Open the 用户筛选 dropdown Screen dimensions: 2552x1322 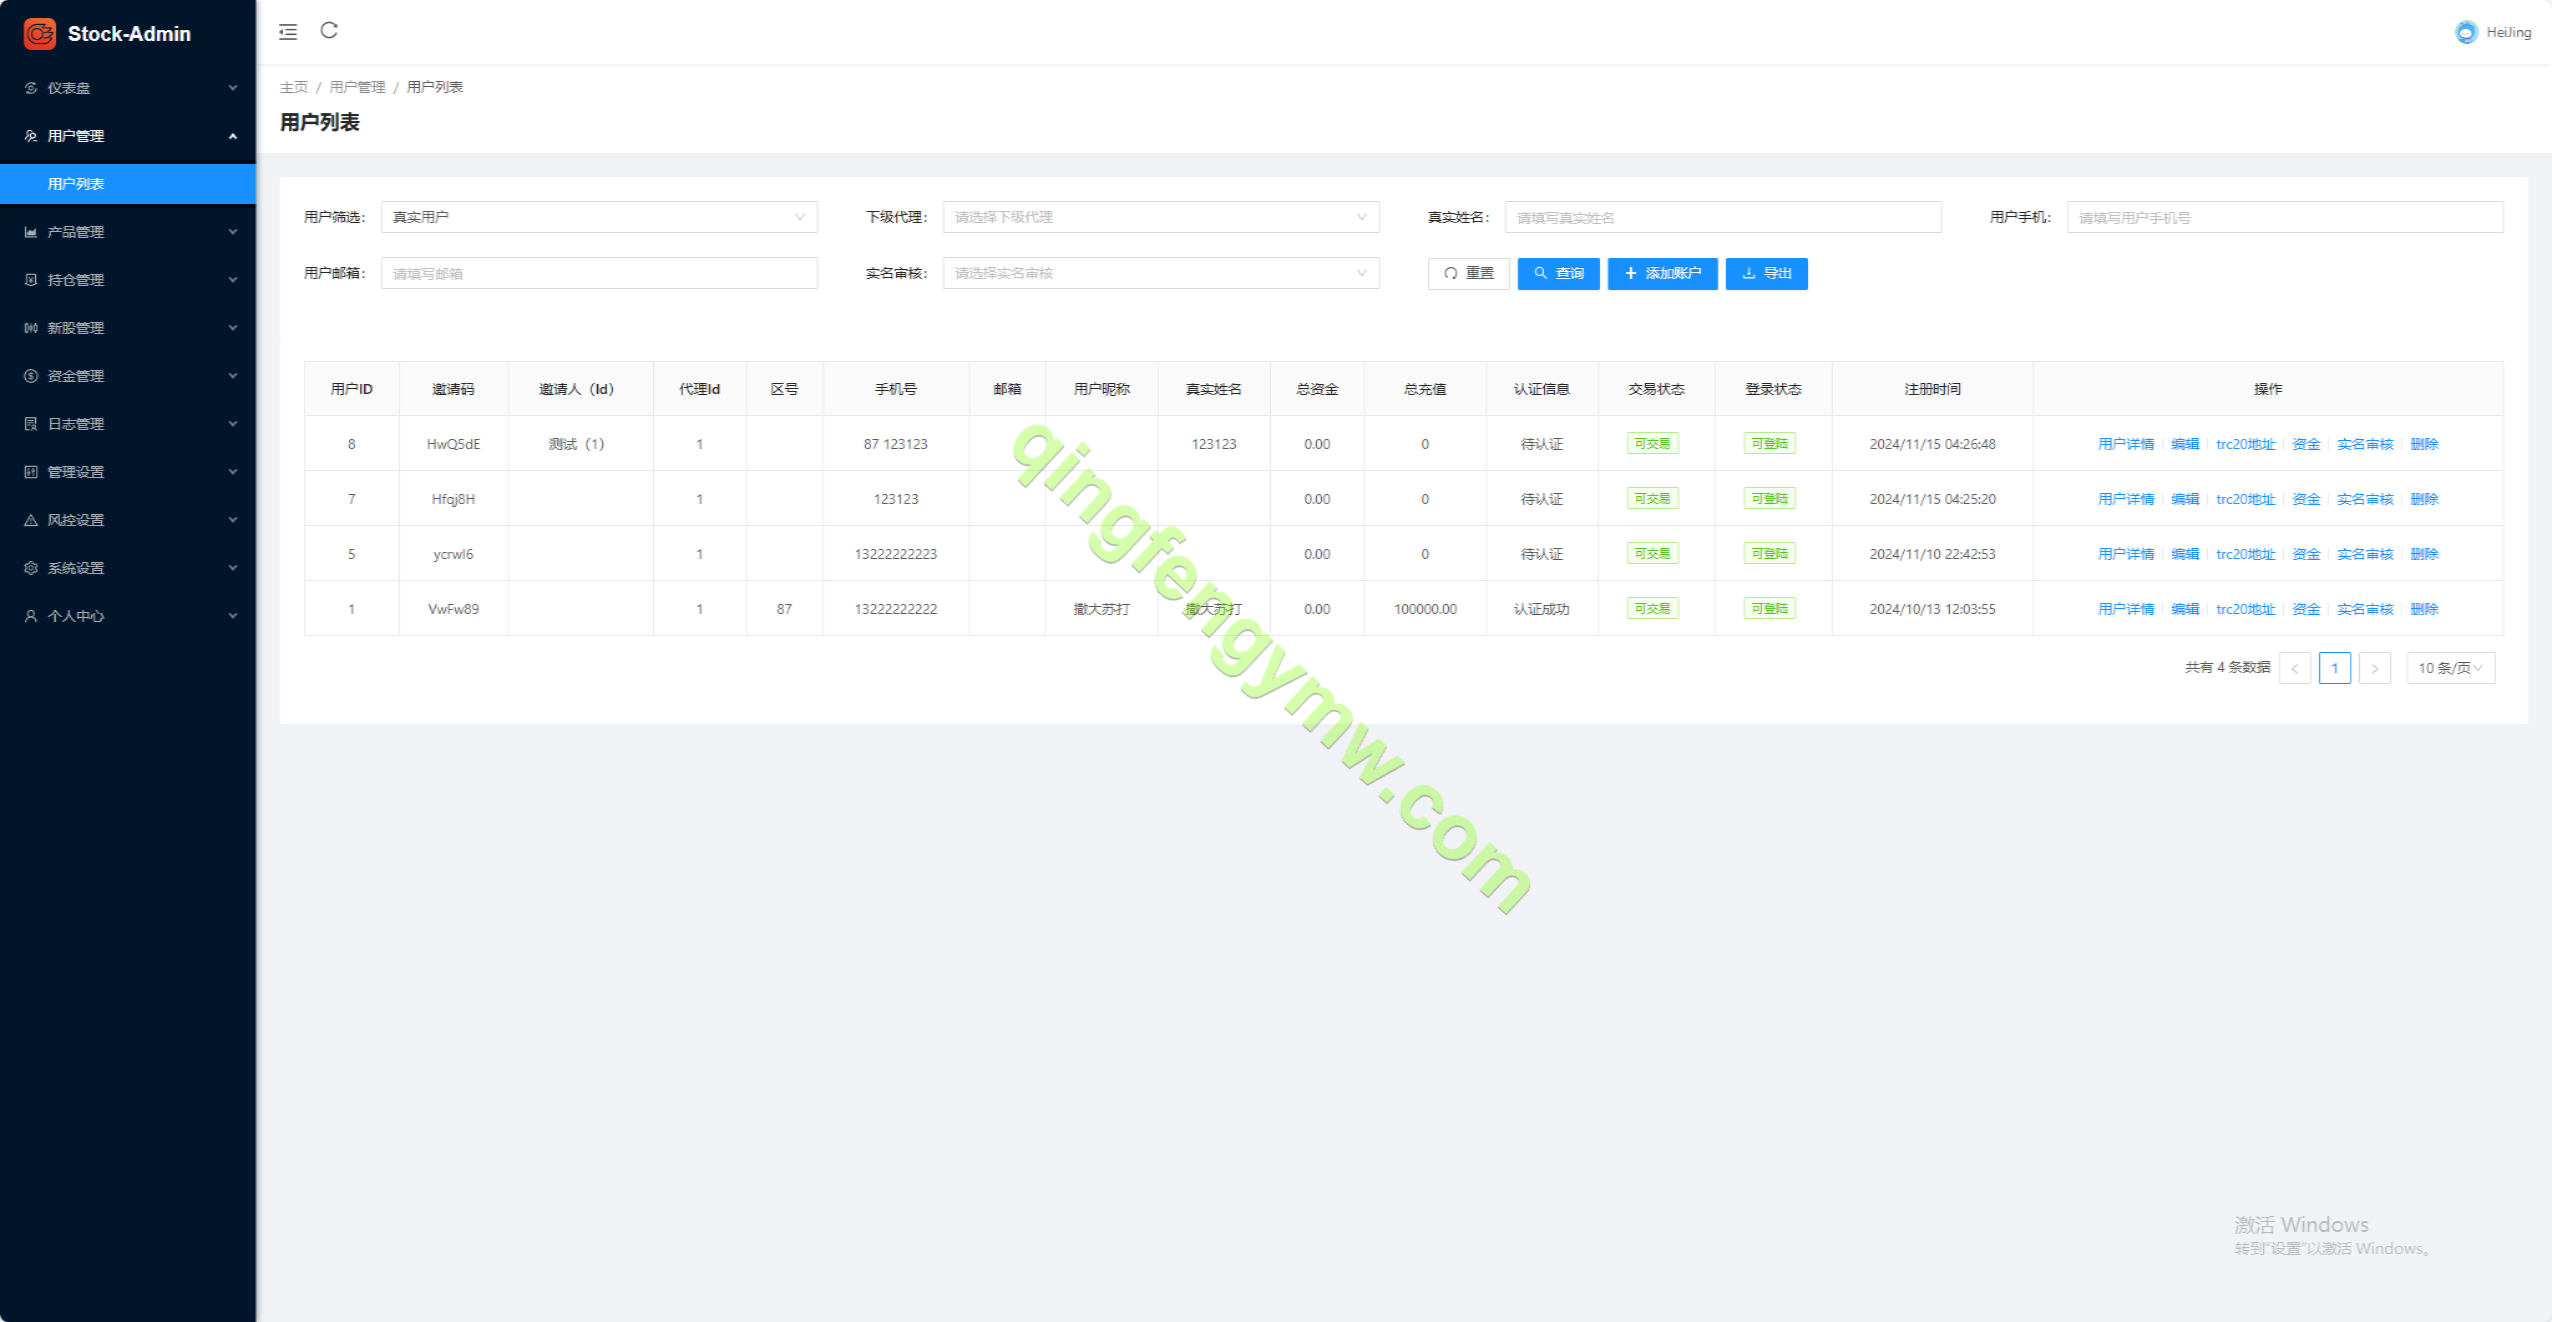click(x=598, y=217)
